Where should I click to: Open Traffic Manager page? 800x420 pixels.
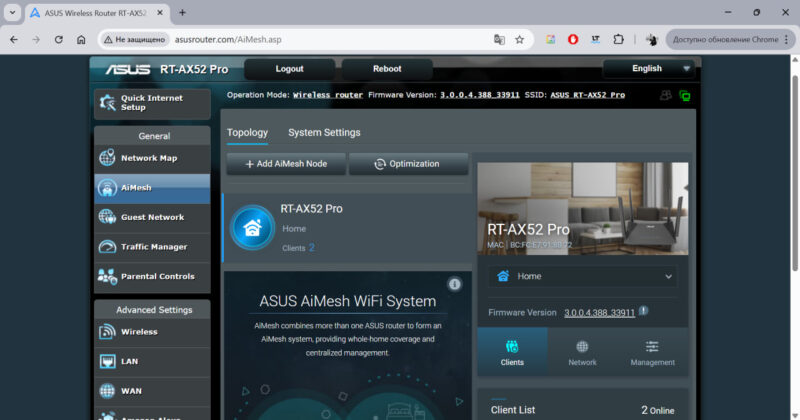(152, 247)
